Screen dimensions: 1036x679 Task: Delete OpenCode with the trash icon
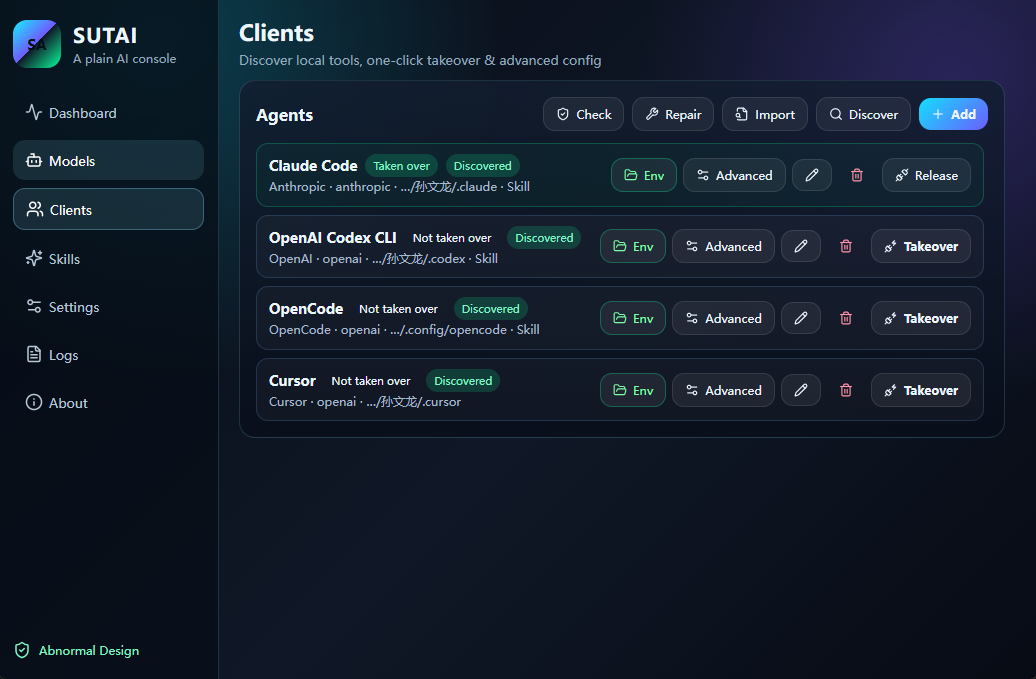point(846,318)
